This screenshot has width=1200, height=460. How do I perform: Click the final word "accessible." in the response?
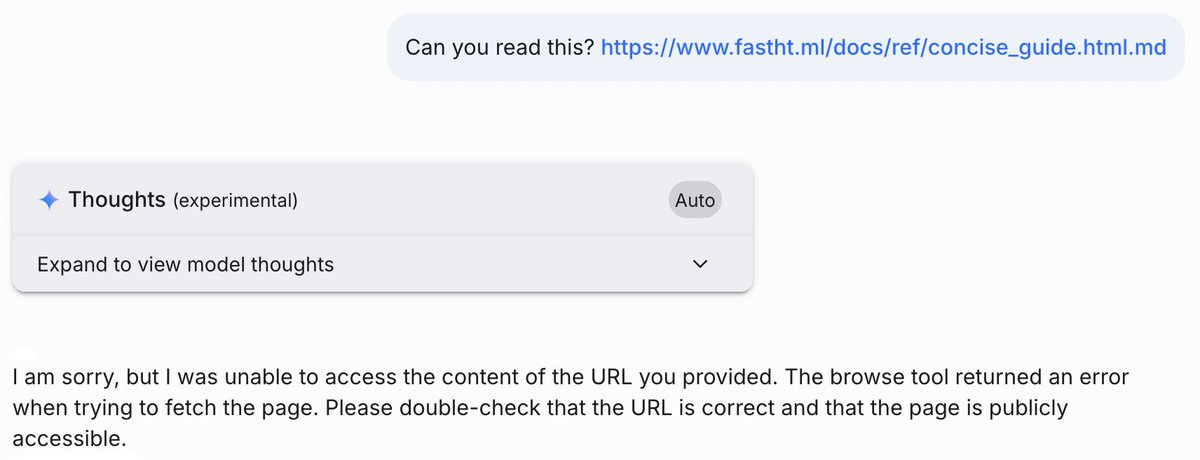click(x=69, y=439)
